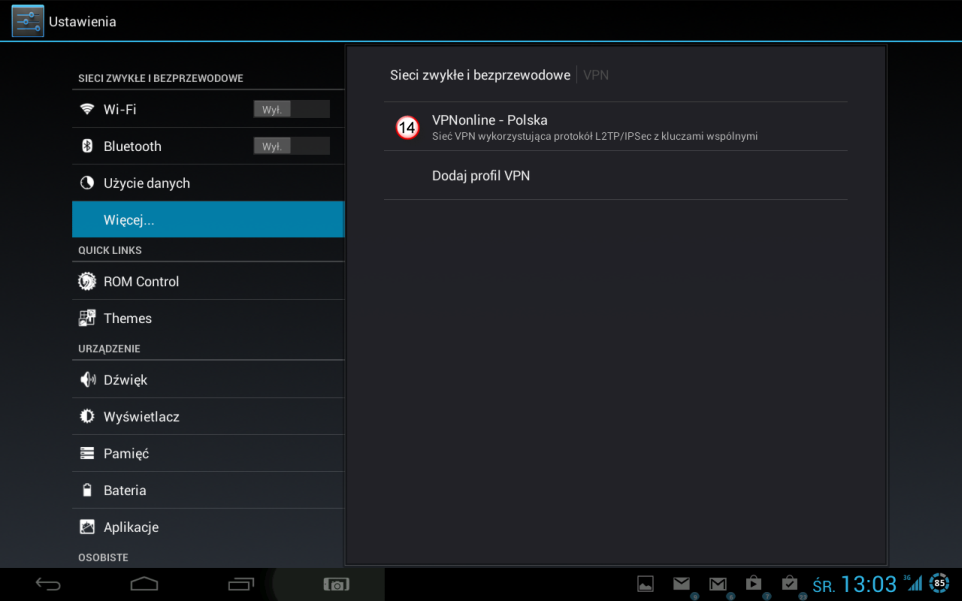Open the first mail notification icon

coord(682,583)
